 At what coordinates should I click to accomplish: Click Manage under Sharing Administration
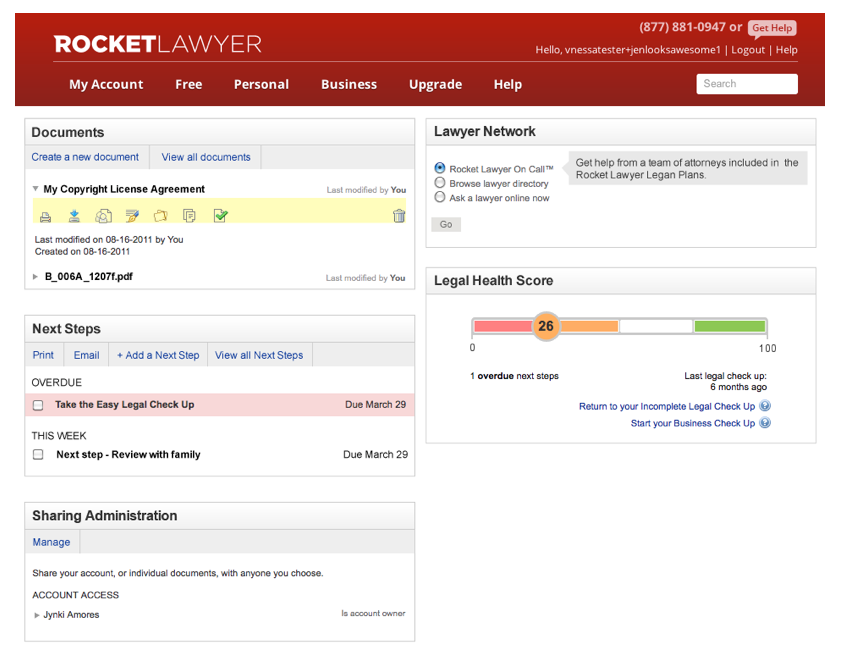(x=51, y=542)
